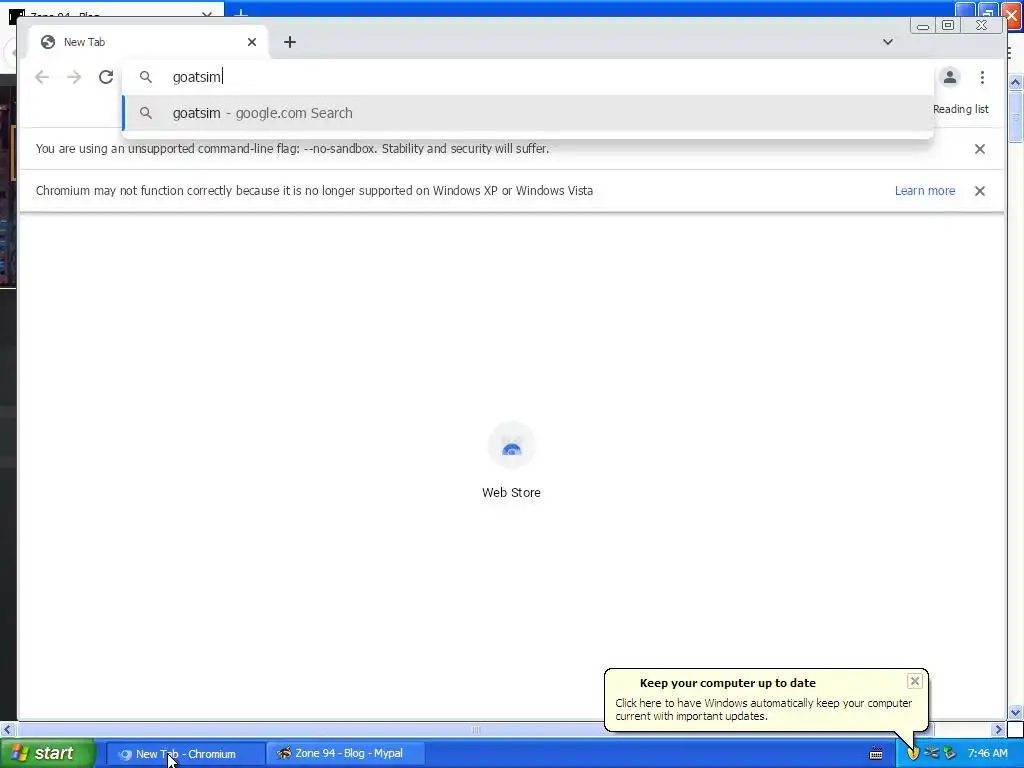Maximize the Chromium window
The height and width of the screenshot is (768, 1024).
pyautogui.click(x=948, y=25)
